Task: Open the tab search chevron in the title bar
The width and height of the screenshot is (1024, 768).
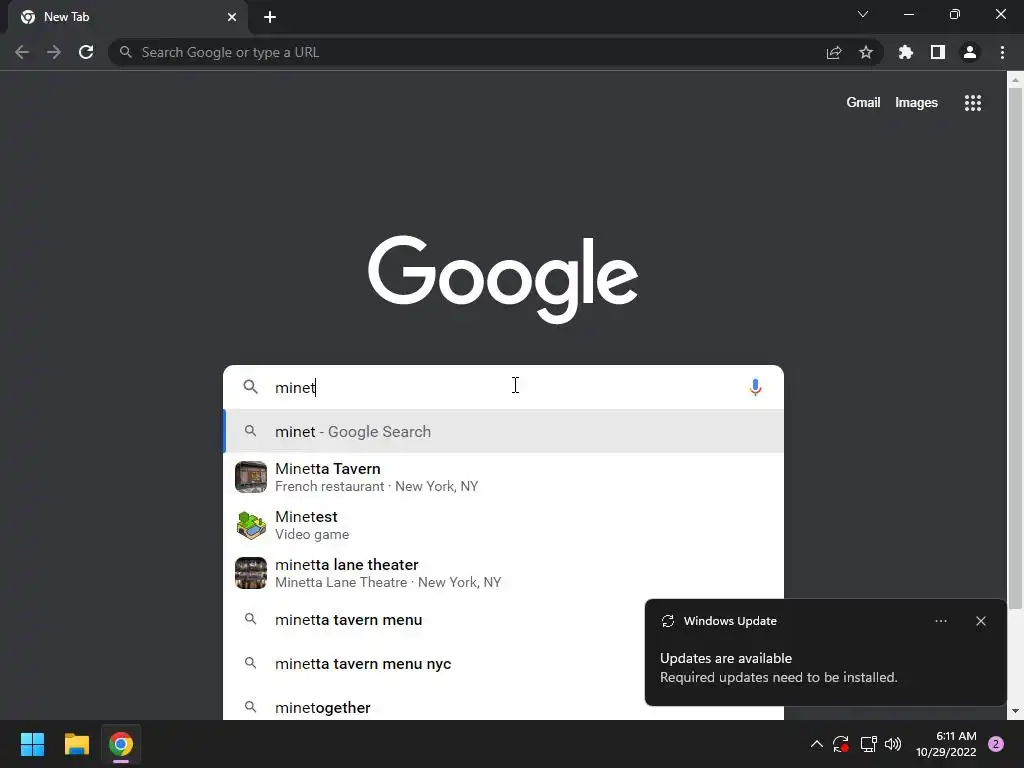Action: click(863, 14)
